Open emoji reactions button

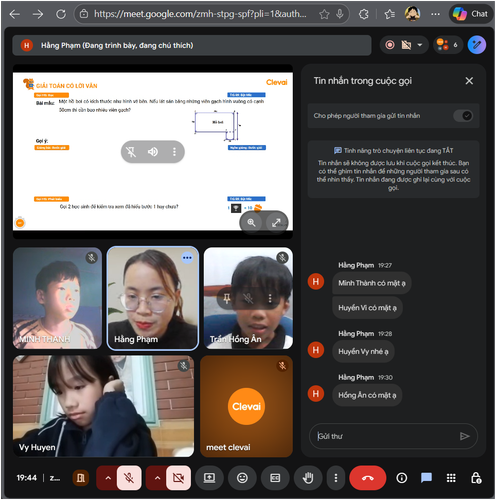tap(242, 478)
